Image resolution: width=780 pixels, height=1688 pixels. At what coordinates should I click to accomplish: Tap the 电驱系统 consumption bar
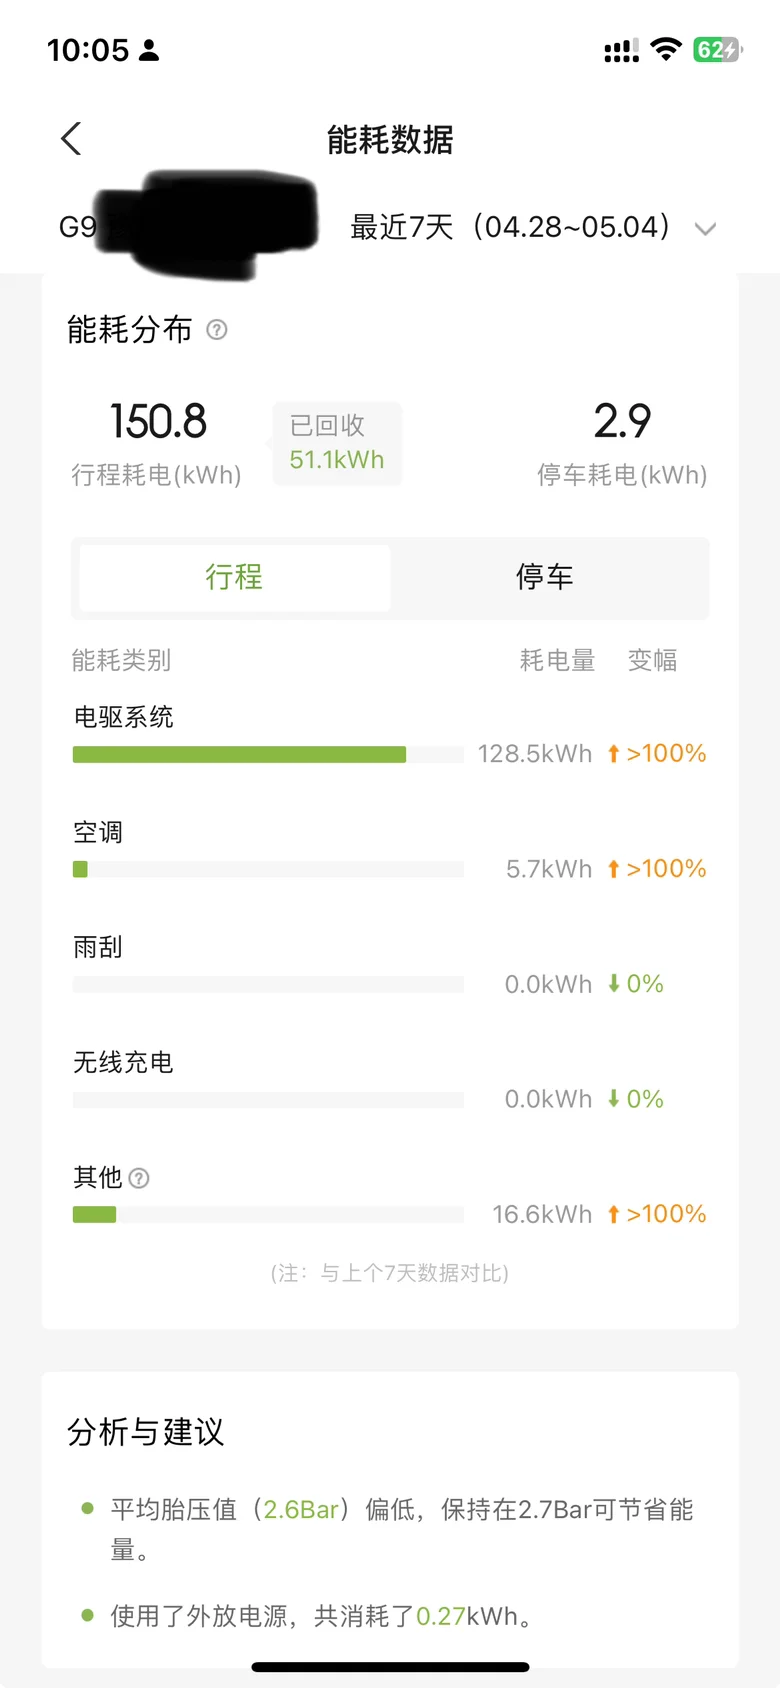[268, 755]
